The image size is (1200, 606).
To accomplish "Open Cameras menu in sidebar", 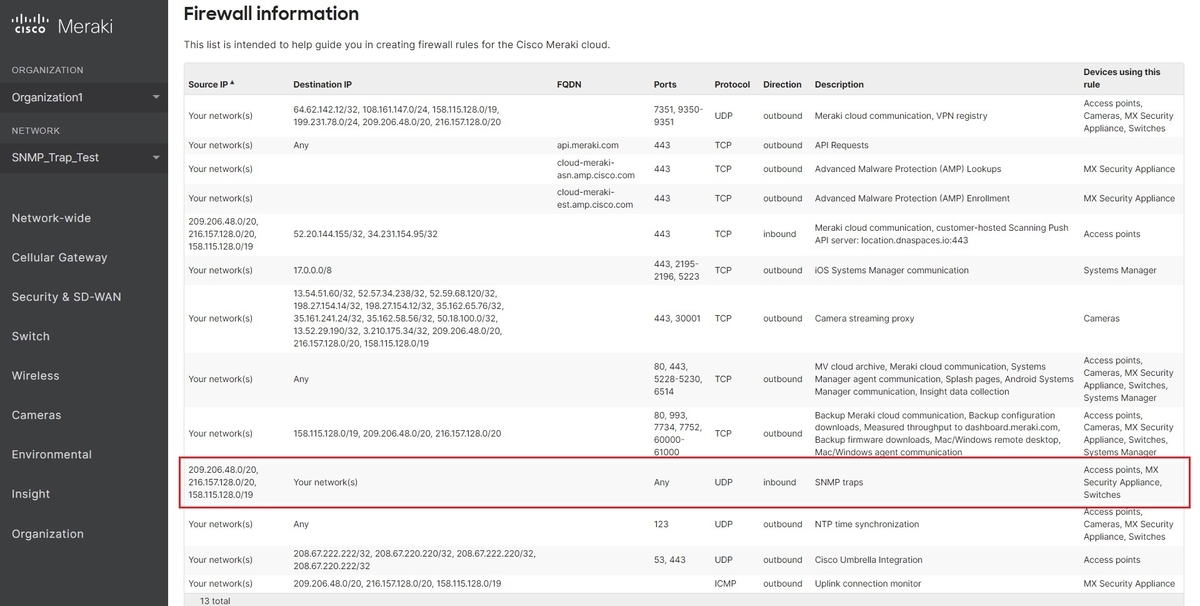I will click(37, 415).
